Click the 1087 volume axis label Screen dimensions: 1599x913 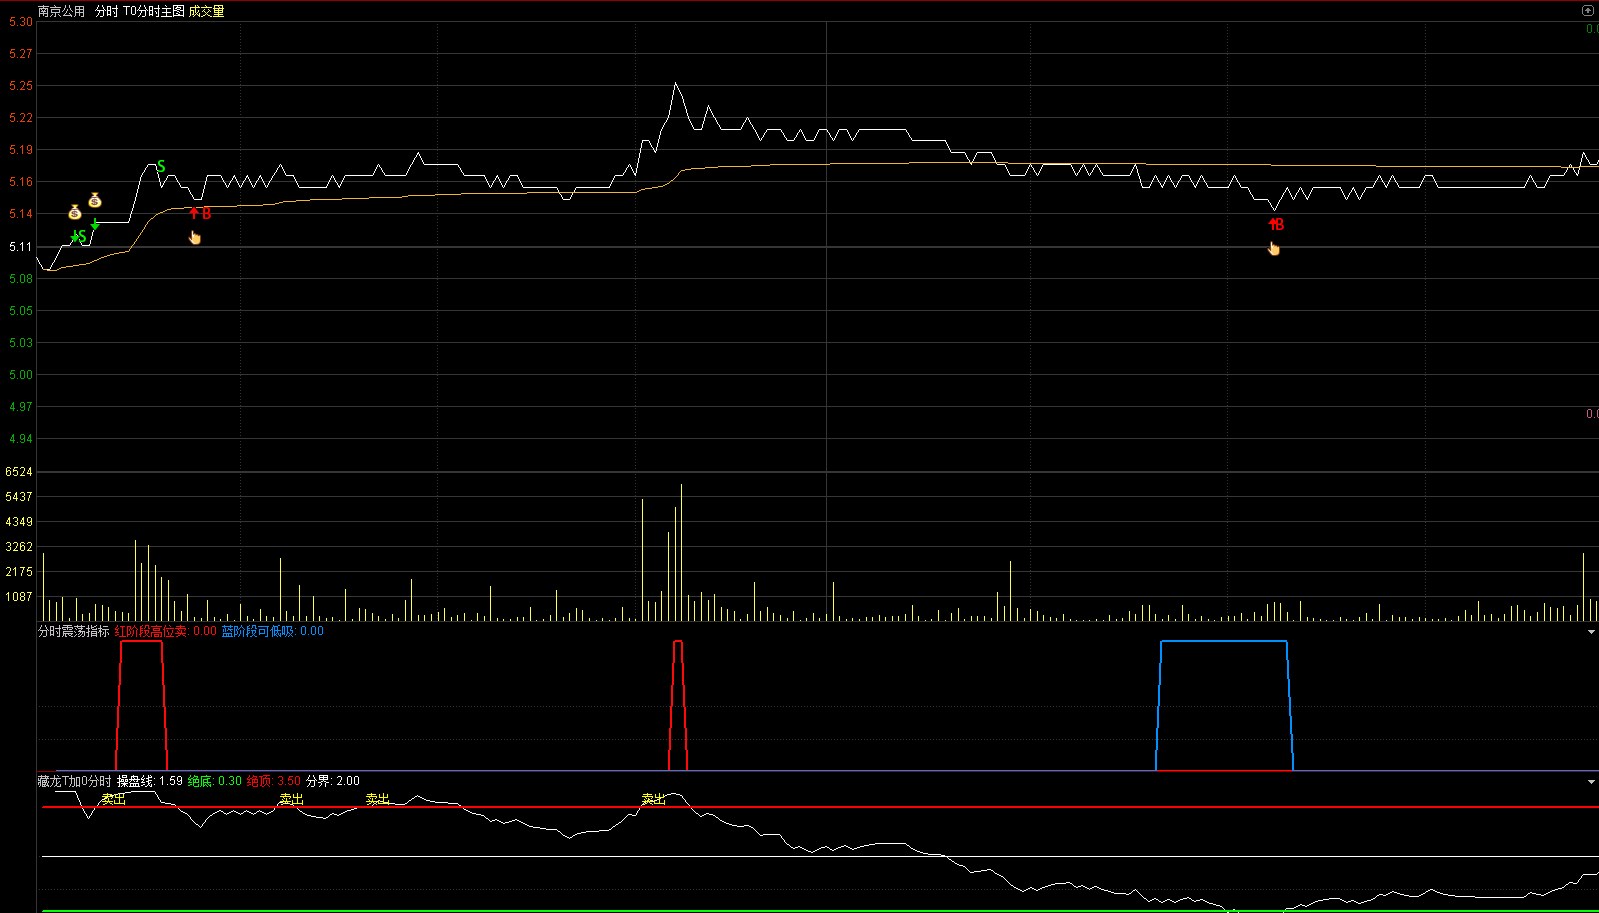19,597
